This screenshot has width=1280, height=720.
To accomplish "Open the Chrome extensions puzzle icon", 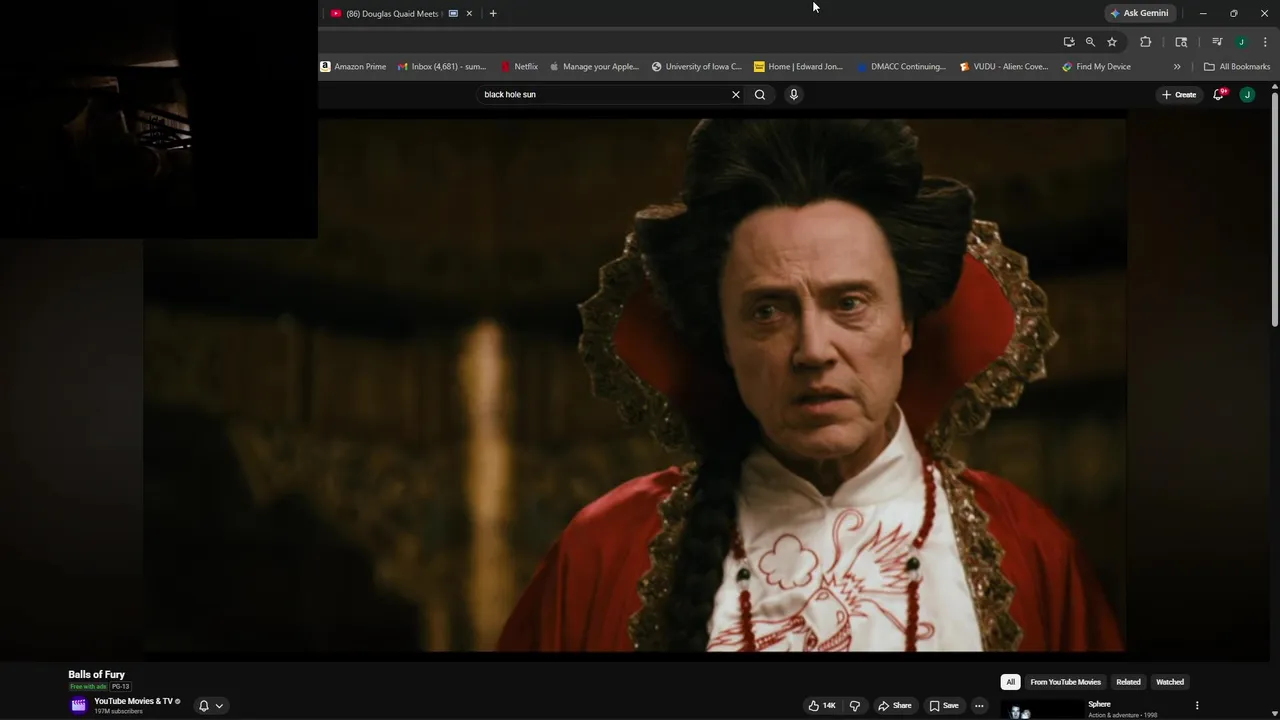I will 1146,42.
